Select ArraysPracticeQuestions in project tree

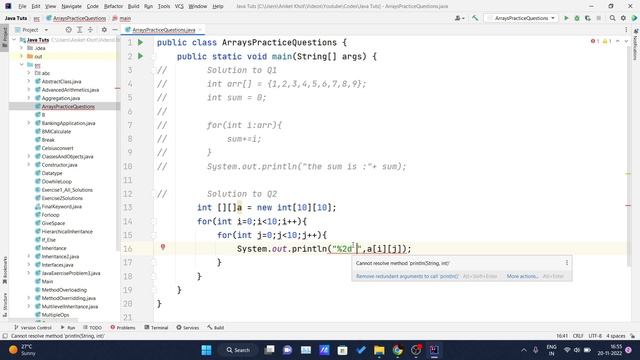pos(68,107)
